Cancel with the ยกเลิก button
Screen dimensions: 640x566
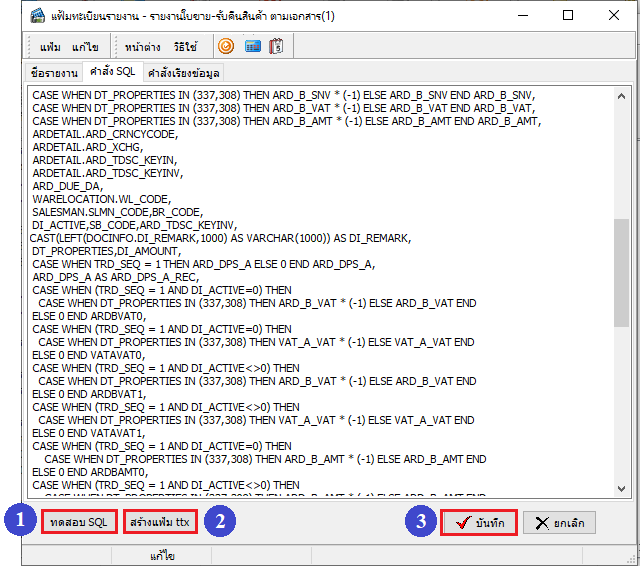[x=559, y=523]
